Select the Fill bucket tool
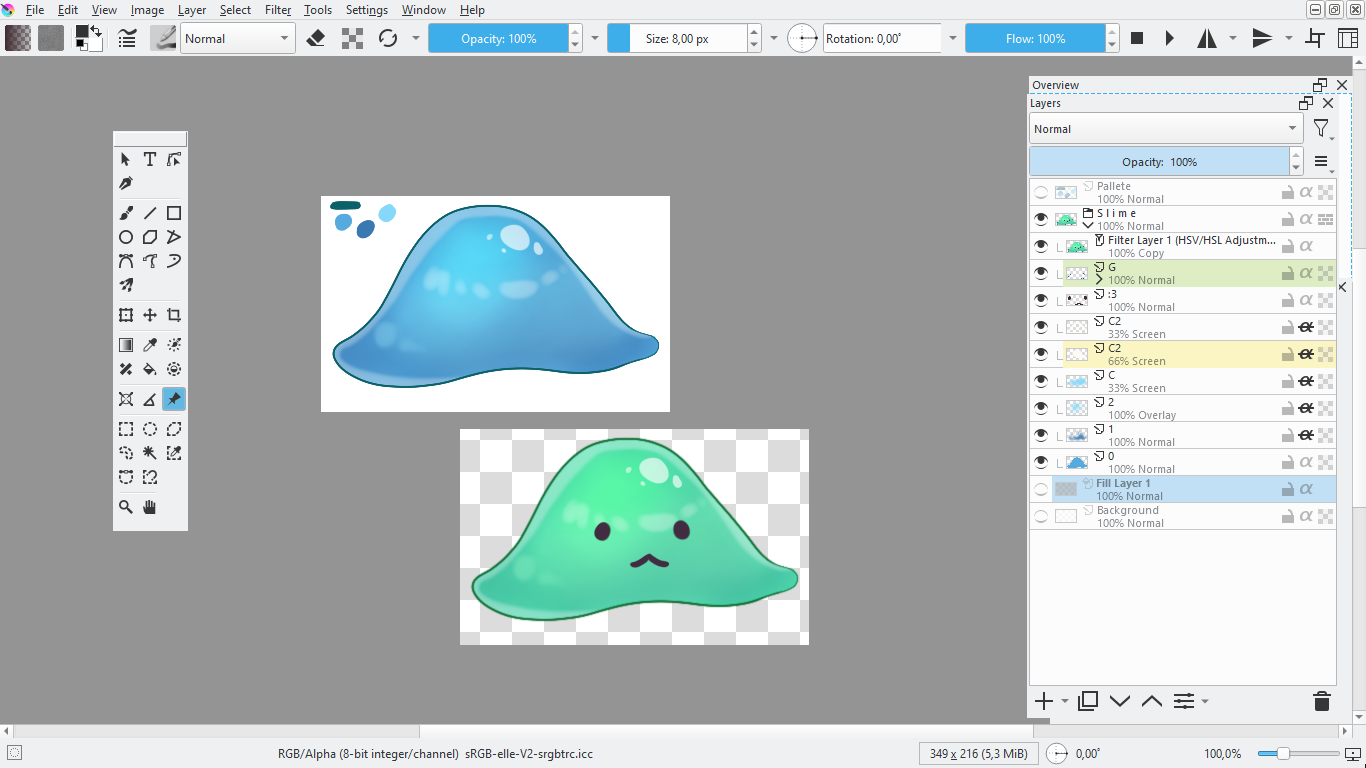The height and width of the screenshot is (768, 1366). pyautogui.click(x=150, y=369)
